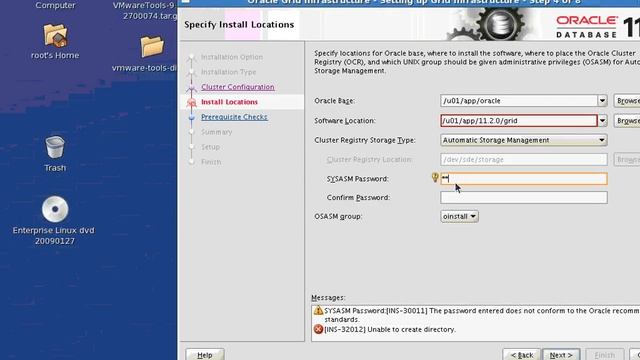Screen dimensions: 640x360
Task: Click the Summary step label
Action: click(x=216, y=132)
